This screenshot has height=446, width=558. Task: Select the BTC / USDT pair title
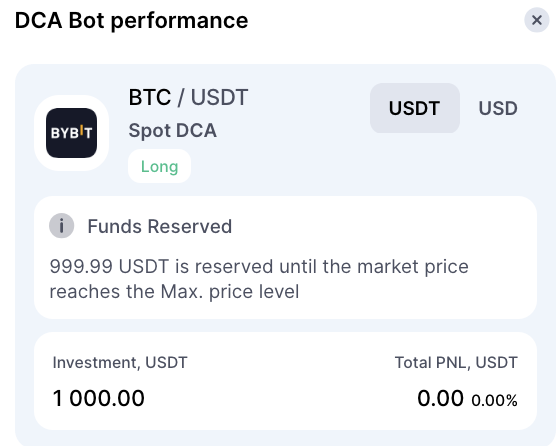188,97
